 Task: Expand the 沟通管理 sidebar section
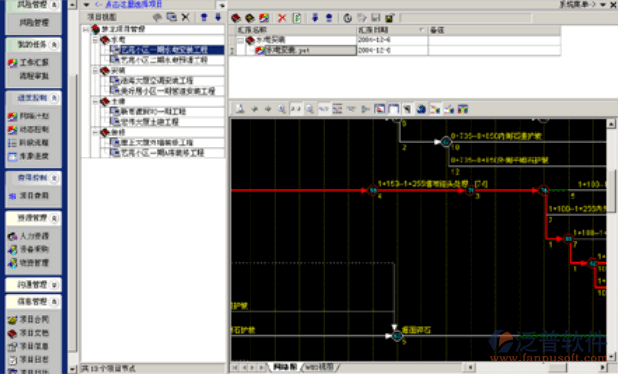pos(54,285)
